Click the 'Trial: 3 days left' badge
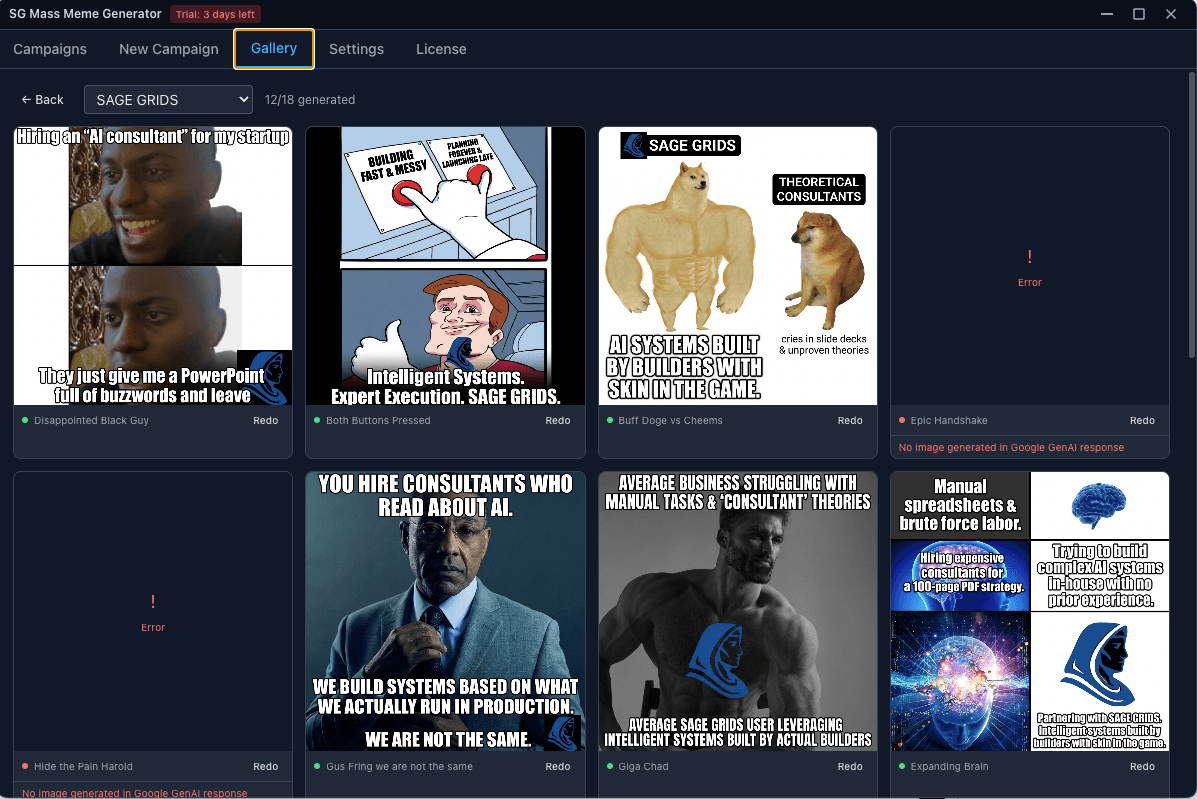The width and height of the screenshot is (1197, 799). coord(215,14)
